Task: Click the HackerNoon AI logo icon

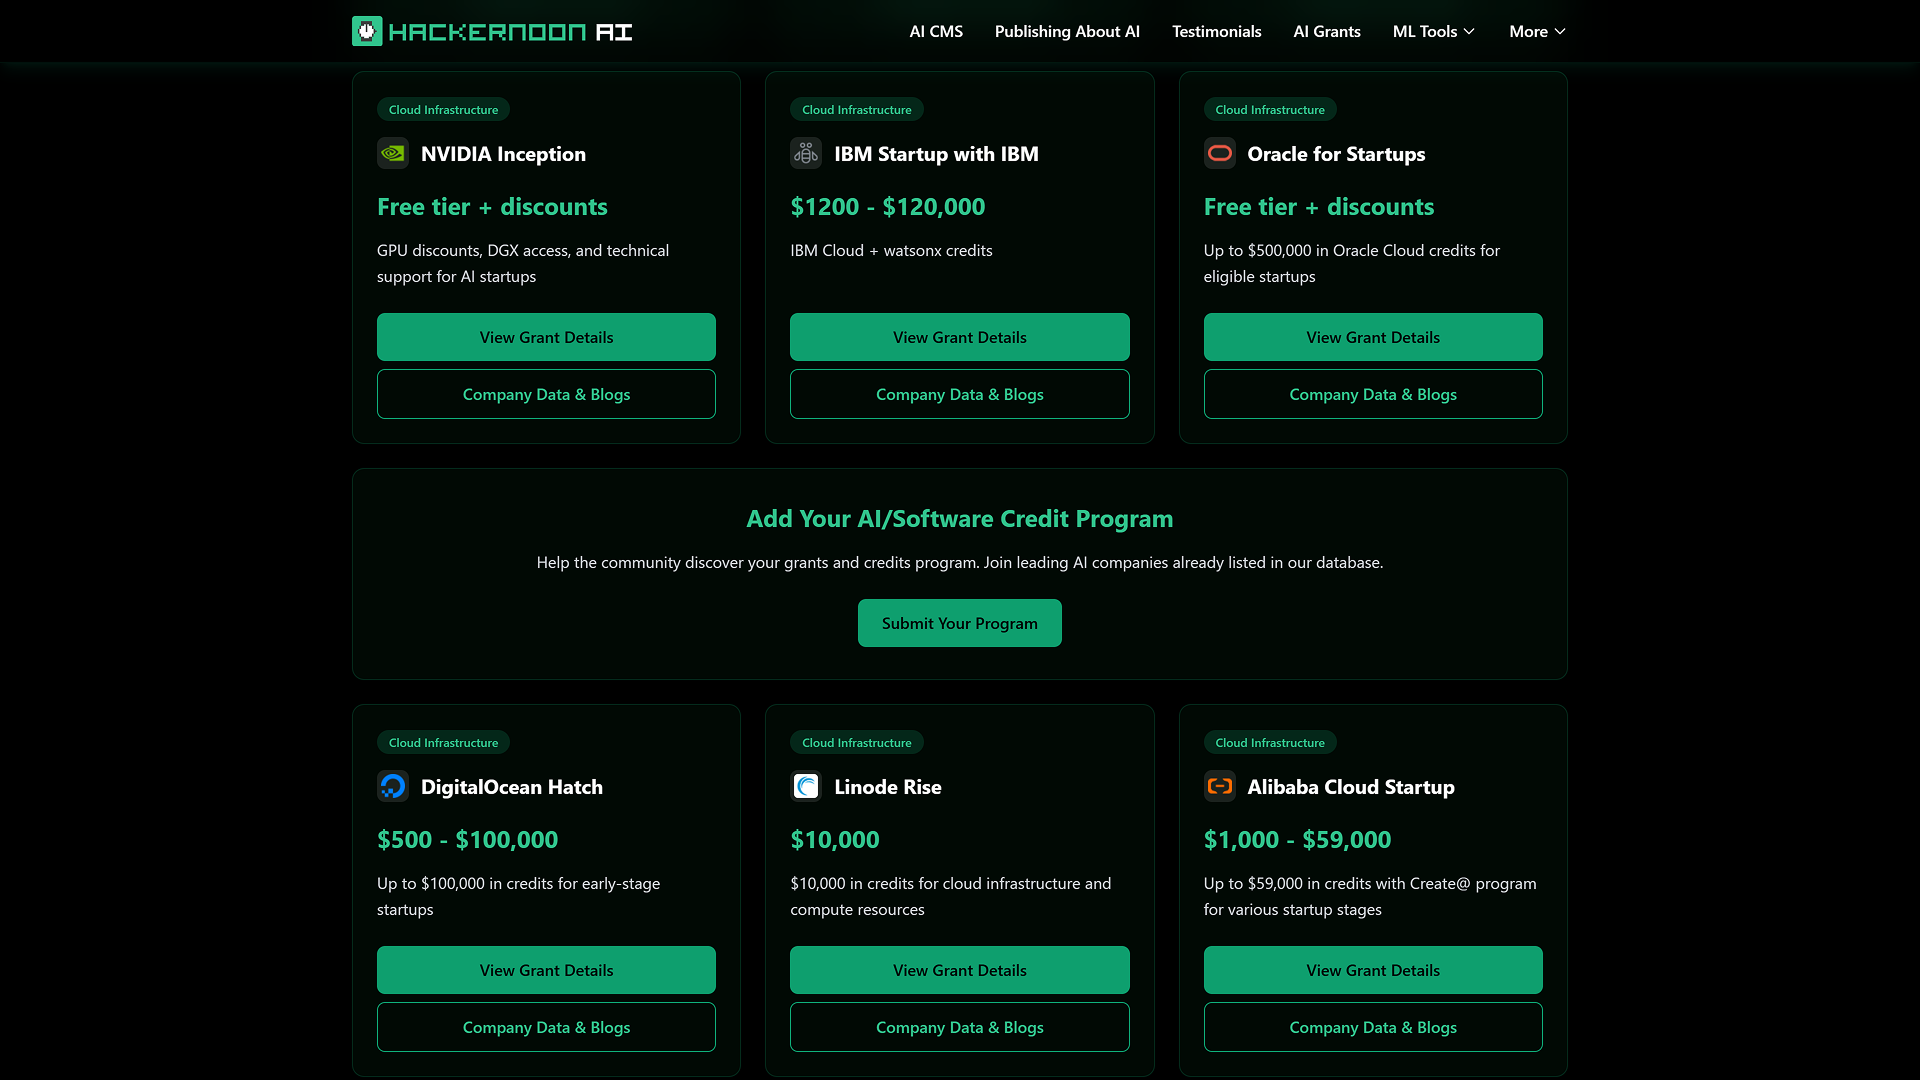Action: 367,32
